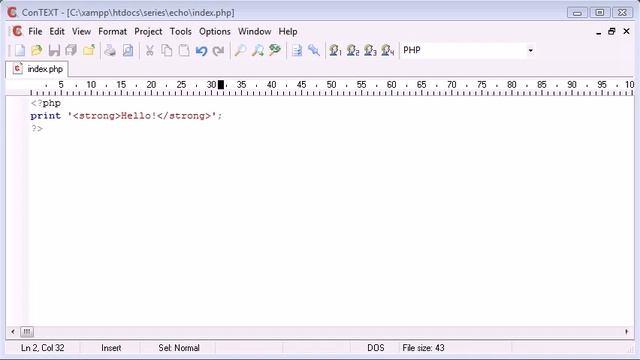This screenshot has height=360, width=640.
Task: Click the horizontal scrollbar thumb
Action: click(27, 331)
